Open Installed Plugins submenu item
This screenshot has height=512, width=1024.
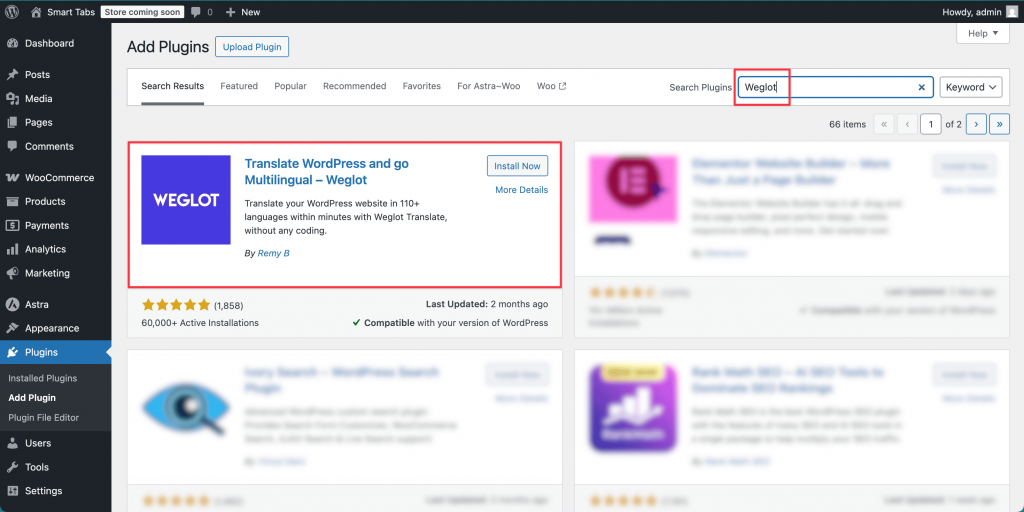42,378
